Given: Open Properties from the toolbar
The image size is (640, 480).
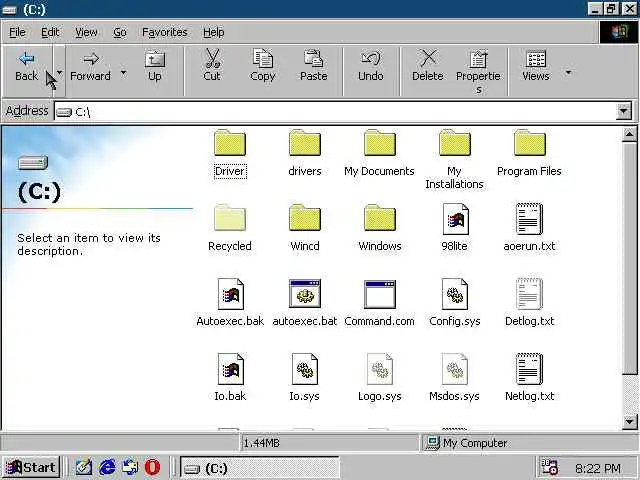Looking at the screenshot, I should 478,70.
